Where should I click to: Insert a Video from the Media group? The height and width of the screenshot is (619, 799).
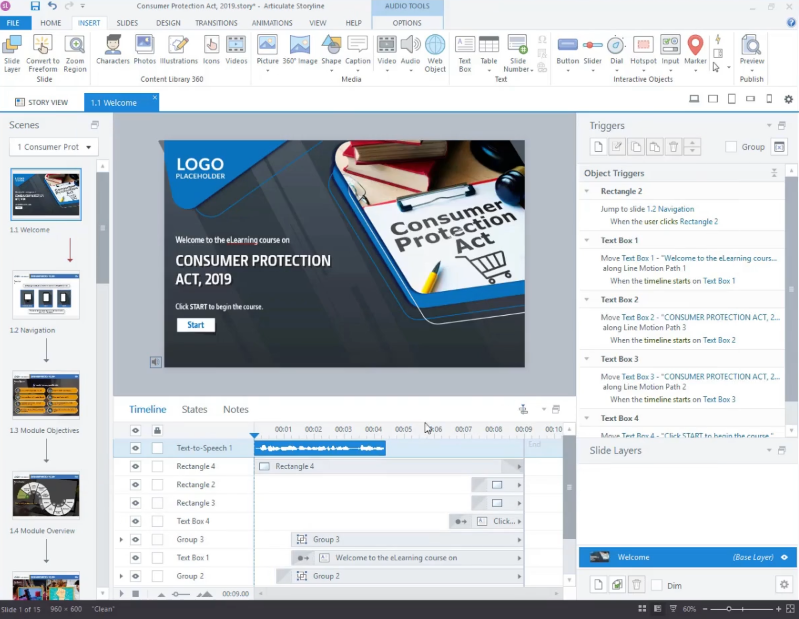pos(387,53)
